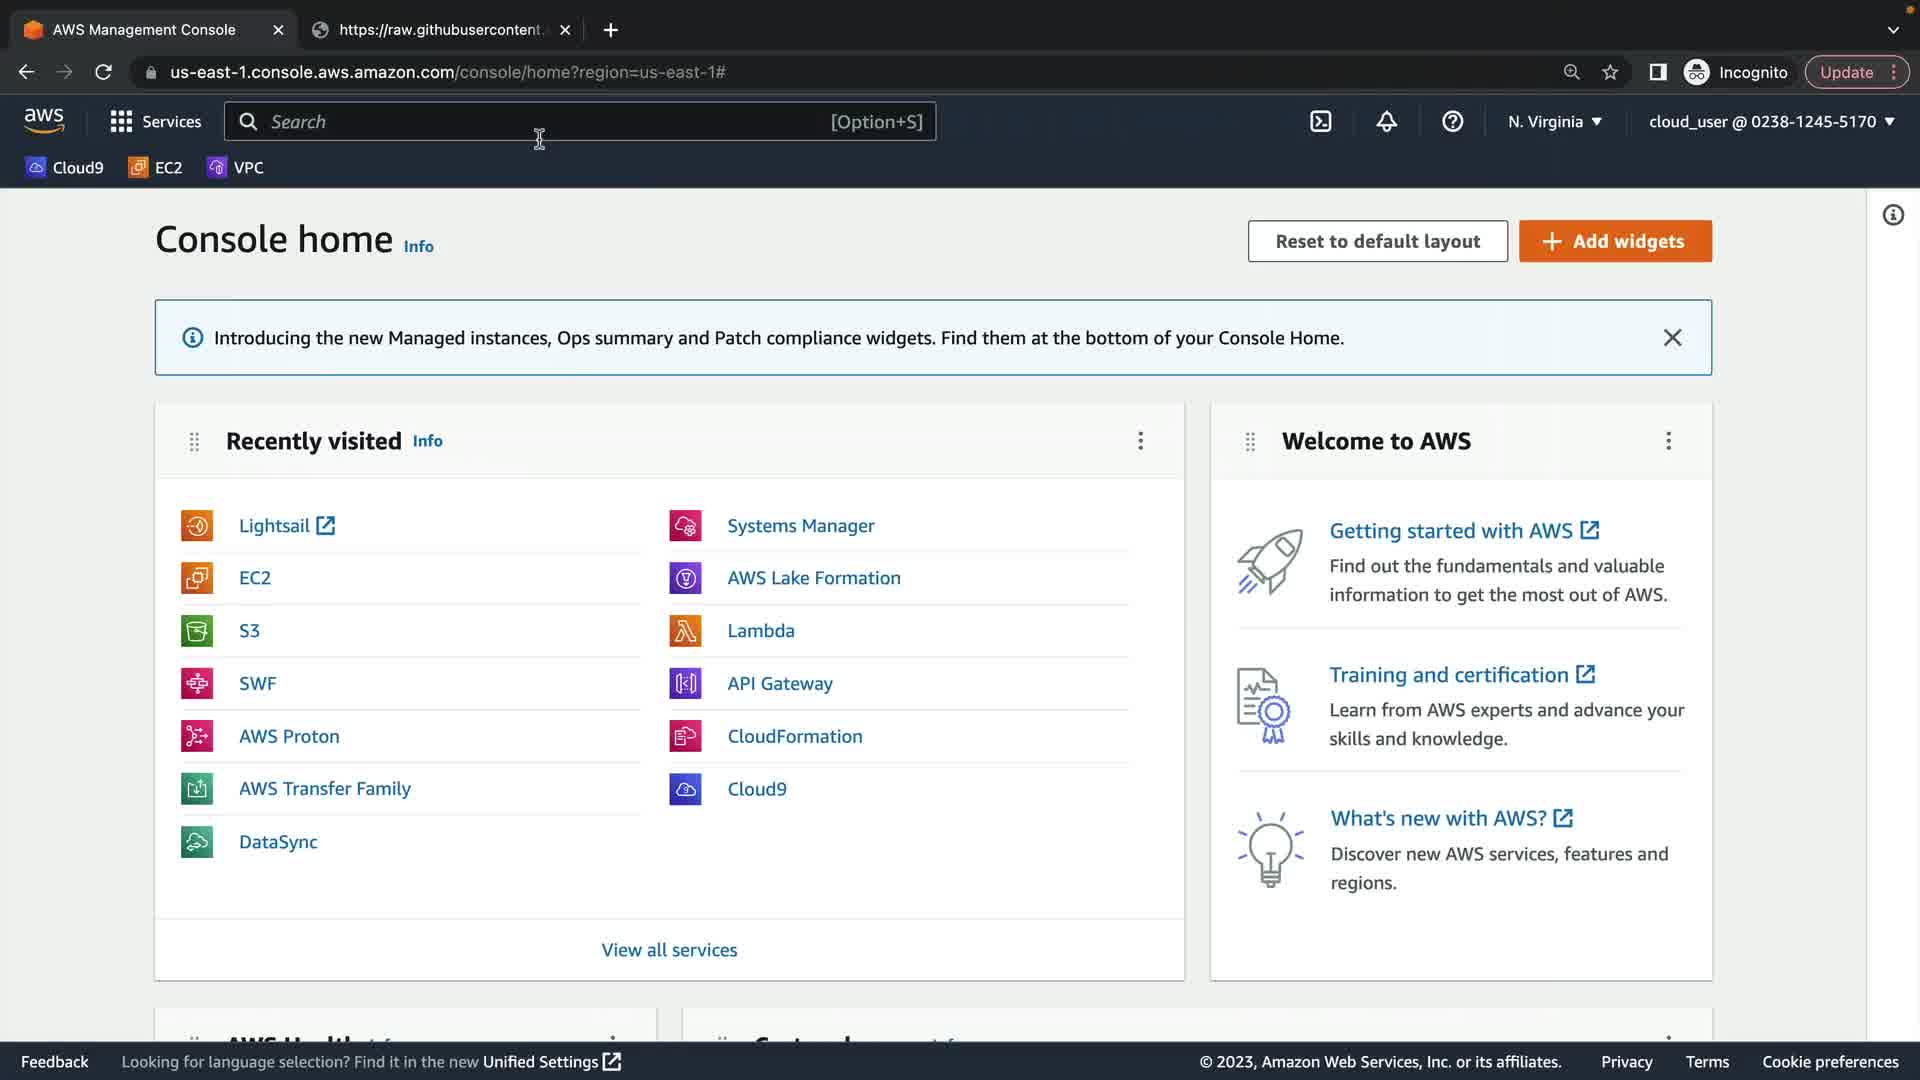Image resolution: width=1920 pixels, height=1080 pixels.
Task: Click the Lambda service icon
Action: coord(685,631)
